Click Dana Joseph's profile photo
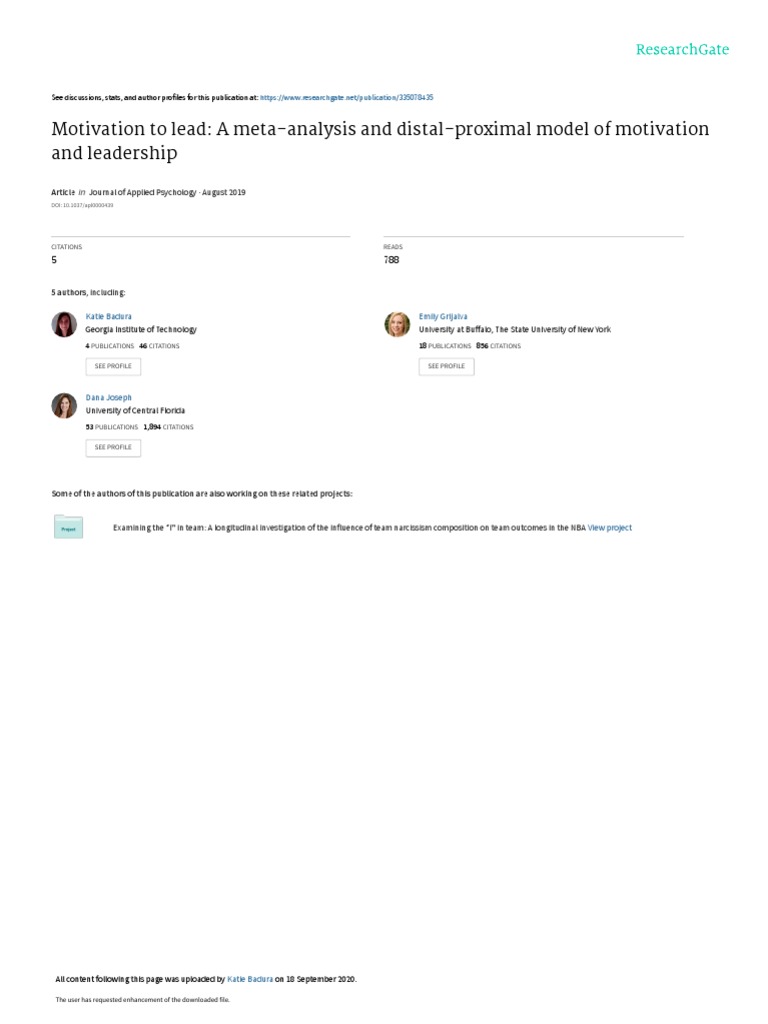768x1024 pixels. point(64,405)
